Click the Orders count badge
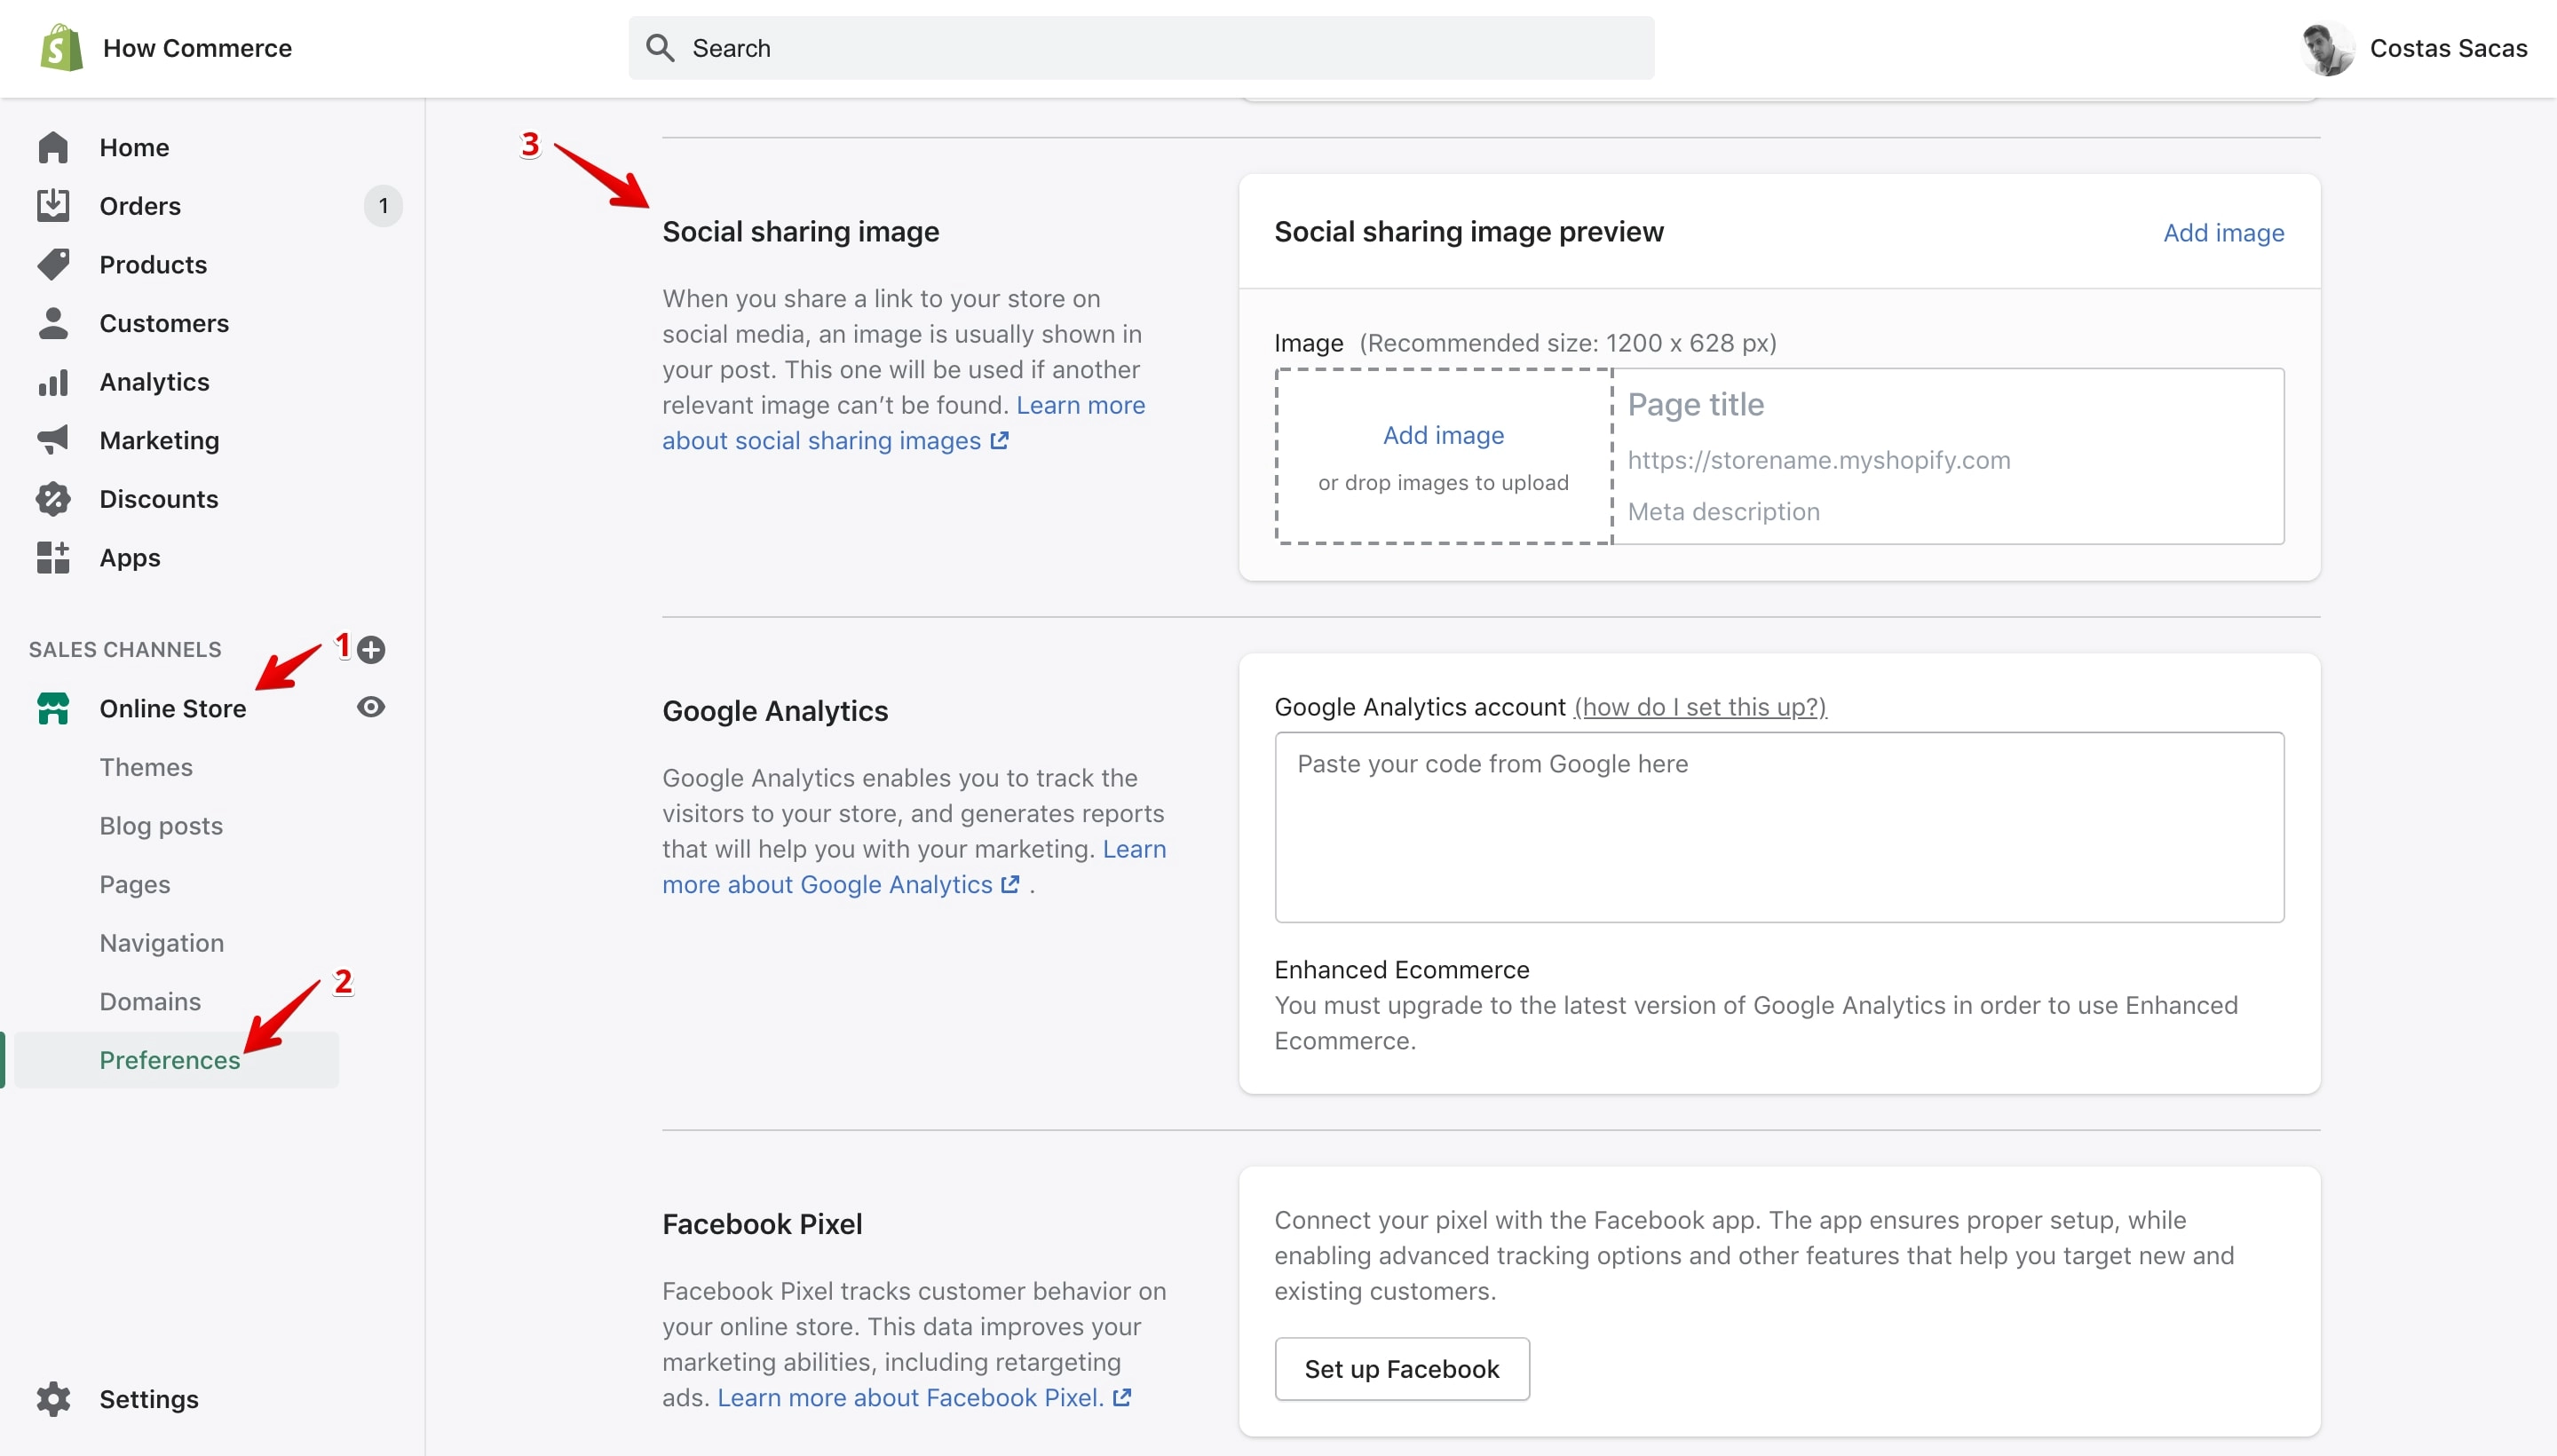The height and width of the screenshot is (1456, 2557). [x=383, y=206]
